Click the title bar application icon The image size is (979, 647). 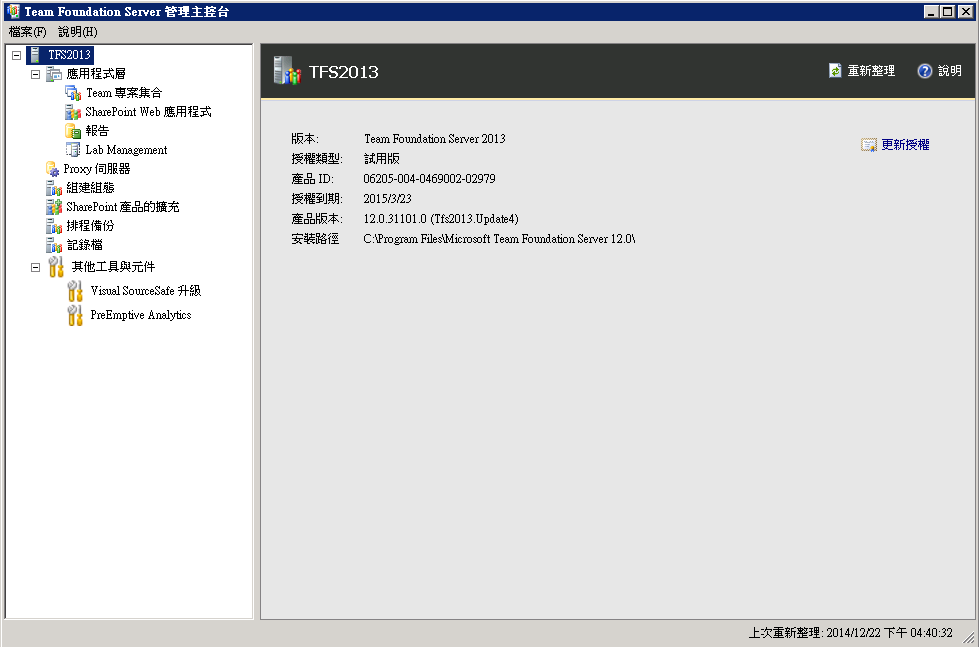click(12, 11)
